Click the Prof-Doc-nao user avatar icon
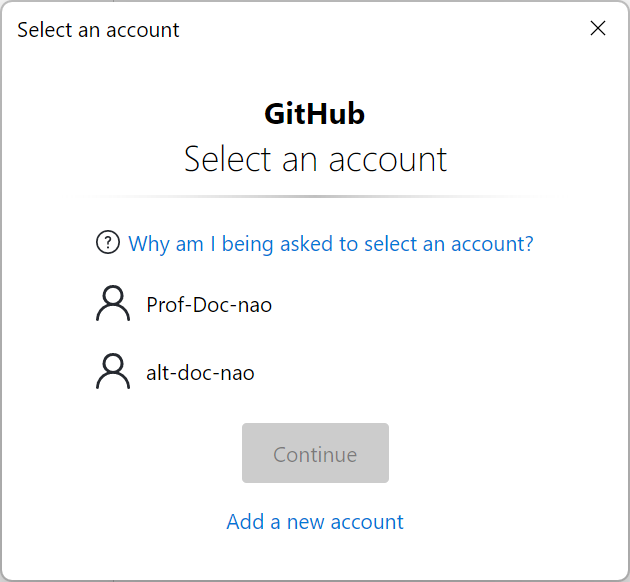Image resolution: width=630 pixels, height=582 pixels. pyautogui.click(x=113, y=304)
